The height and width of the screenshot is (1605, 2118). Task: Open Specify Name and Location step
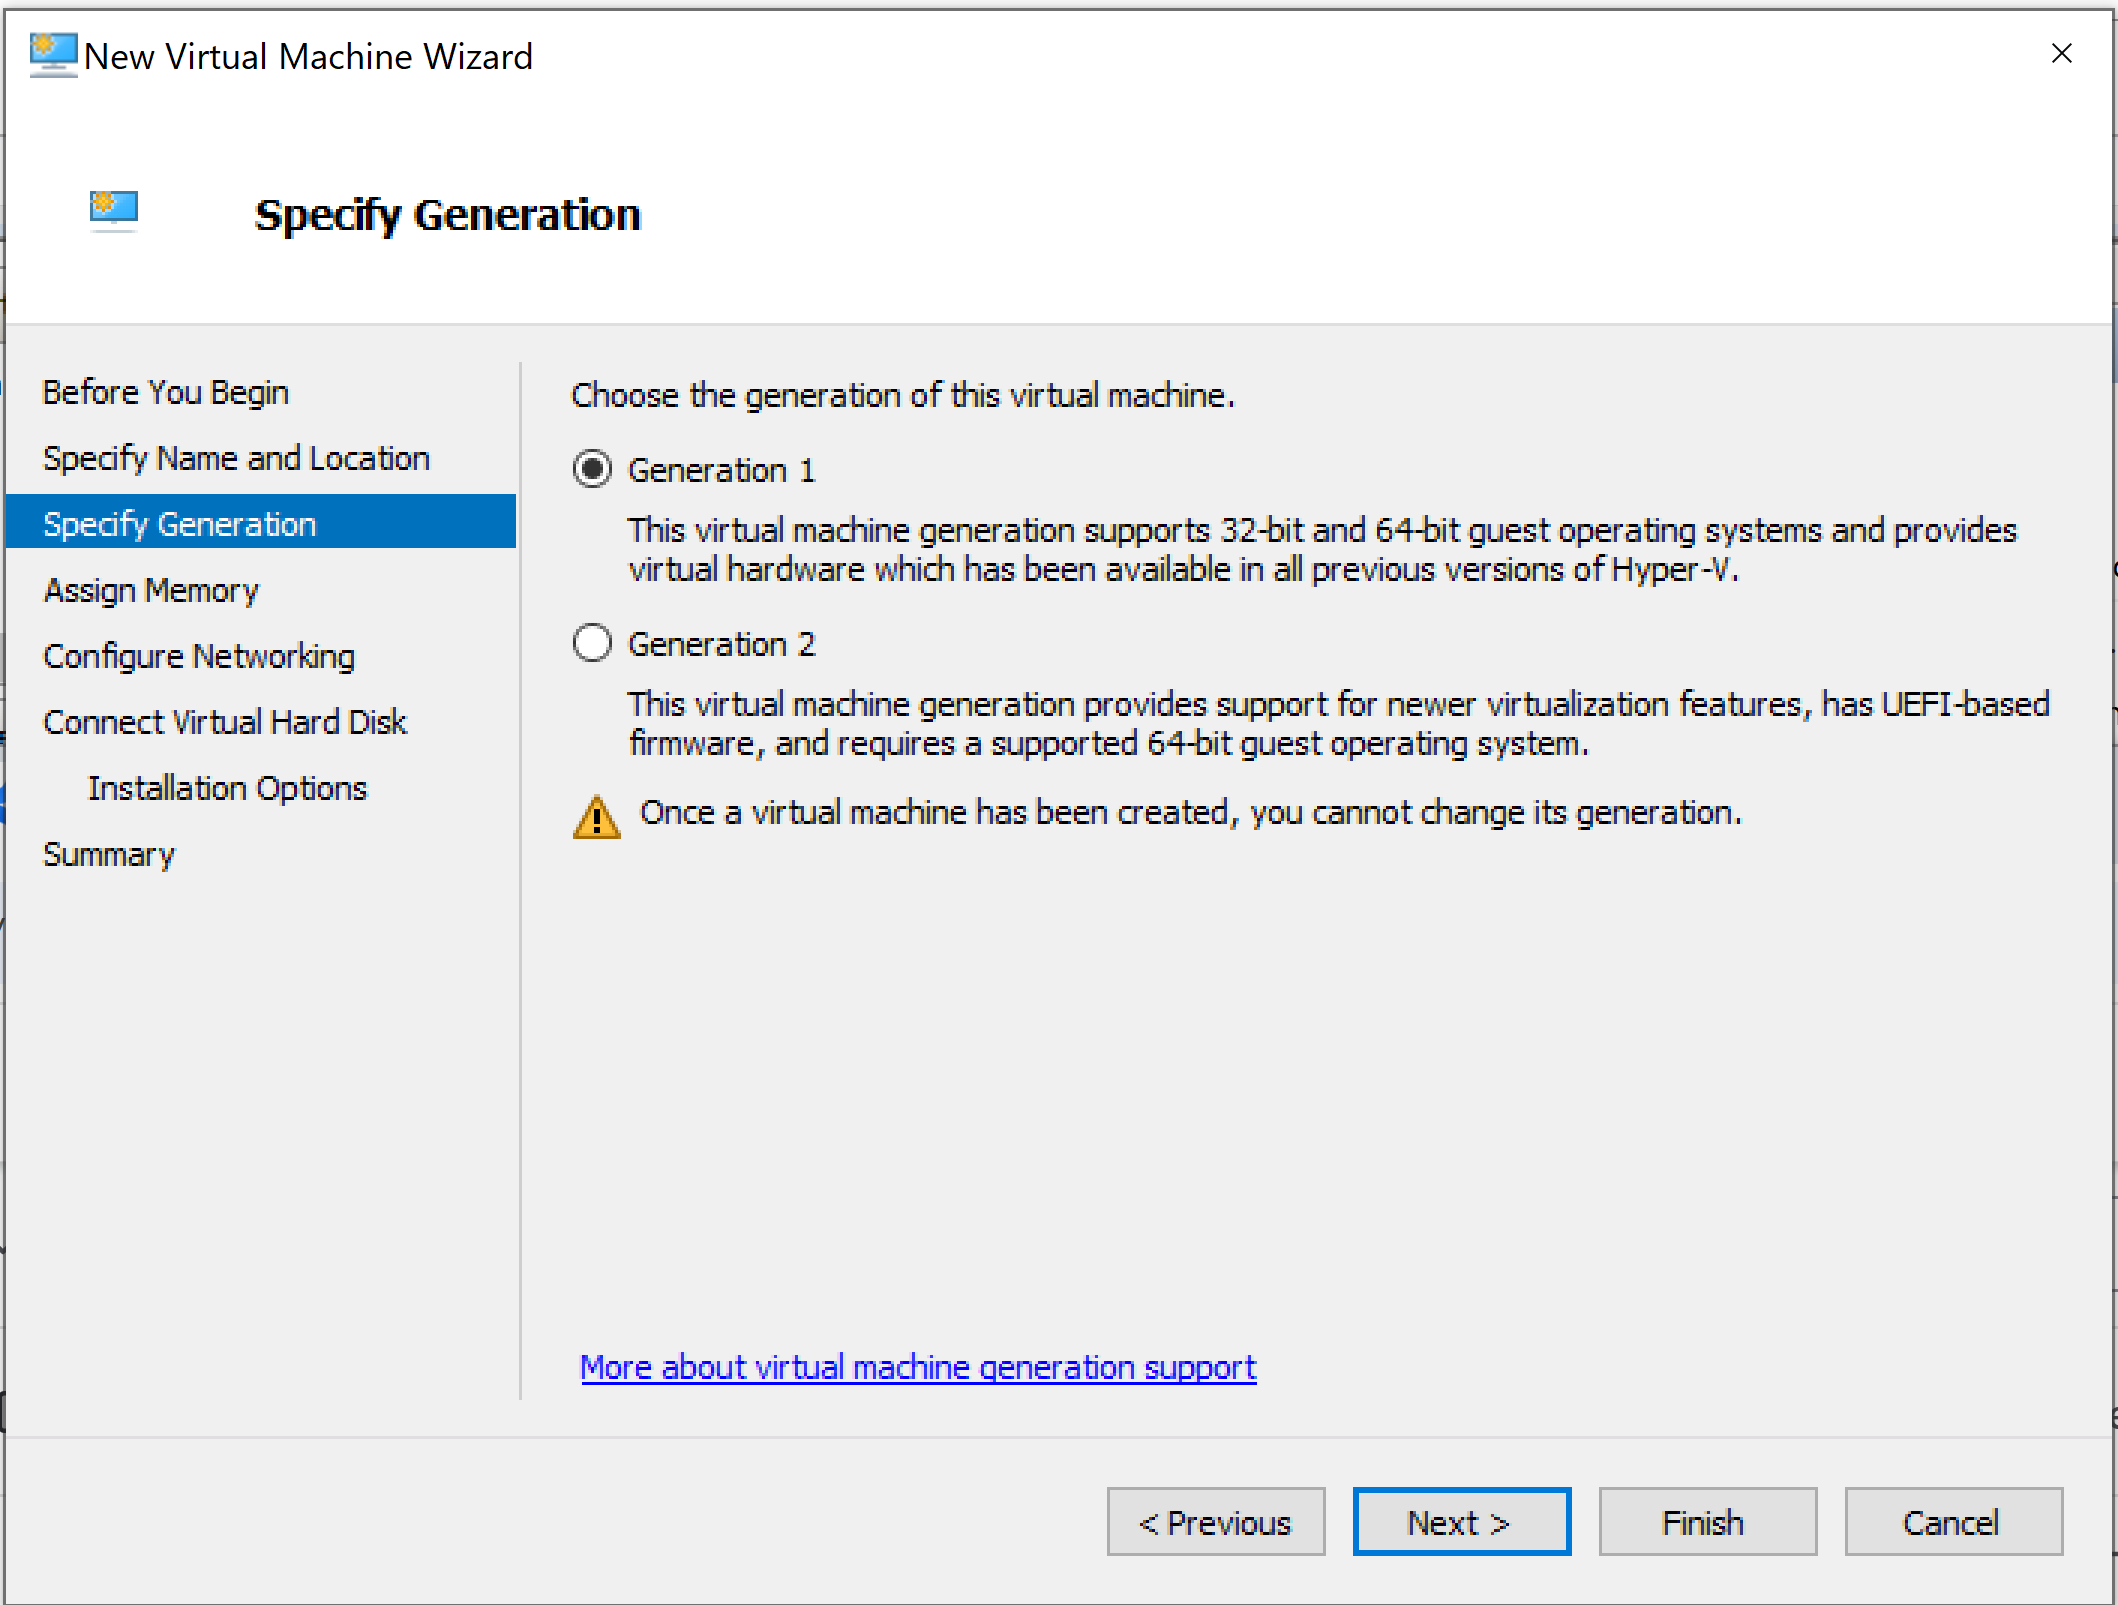point(236,458)
